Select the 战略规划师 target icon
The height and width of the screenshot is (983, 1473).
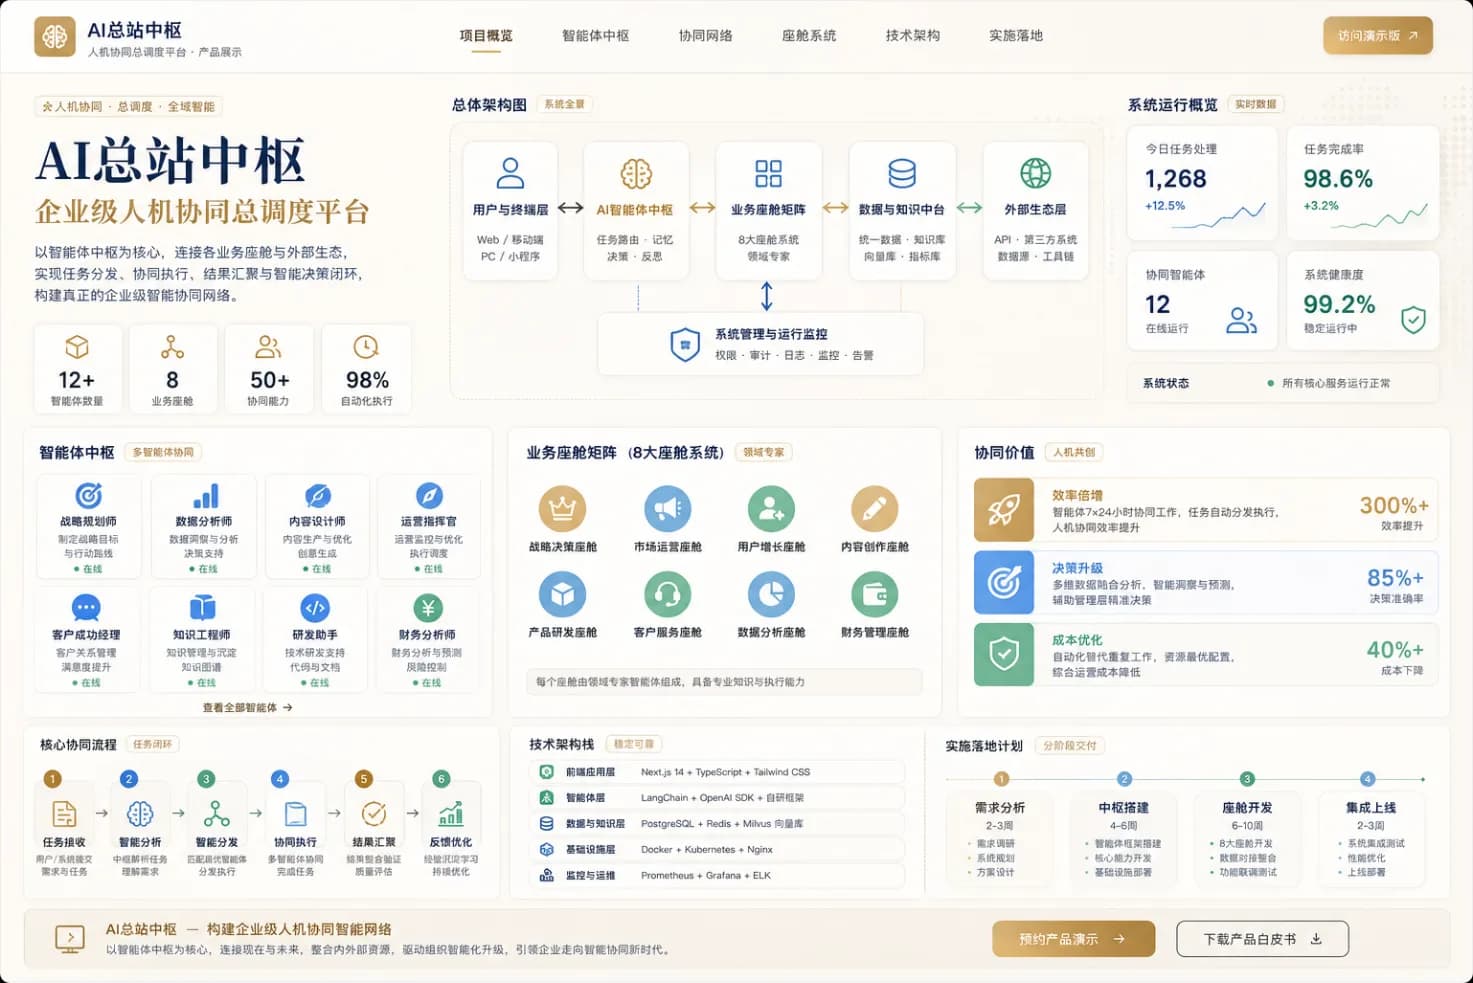pyautogui.click(x=88, y=496)
